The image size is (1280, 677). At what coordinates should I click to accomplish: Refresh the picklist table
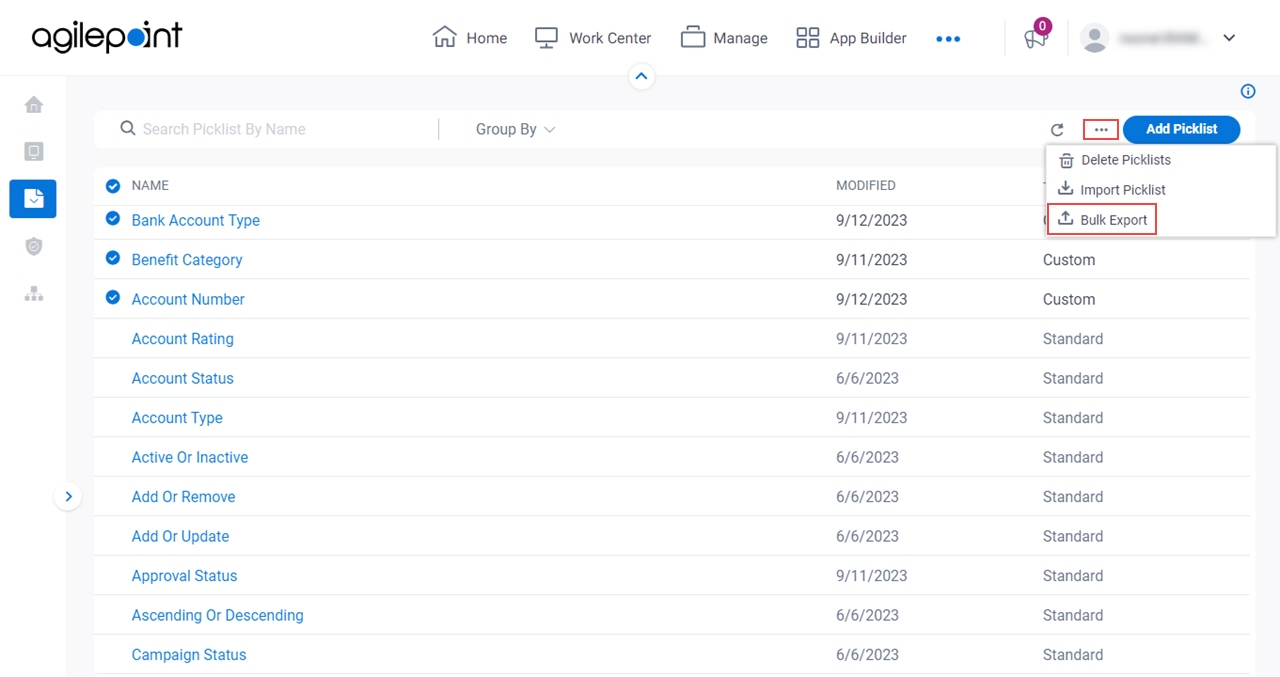(x=1057, y=130)
